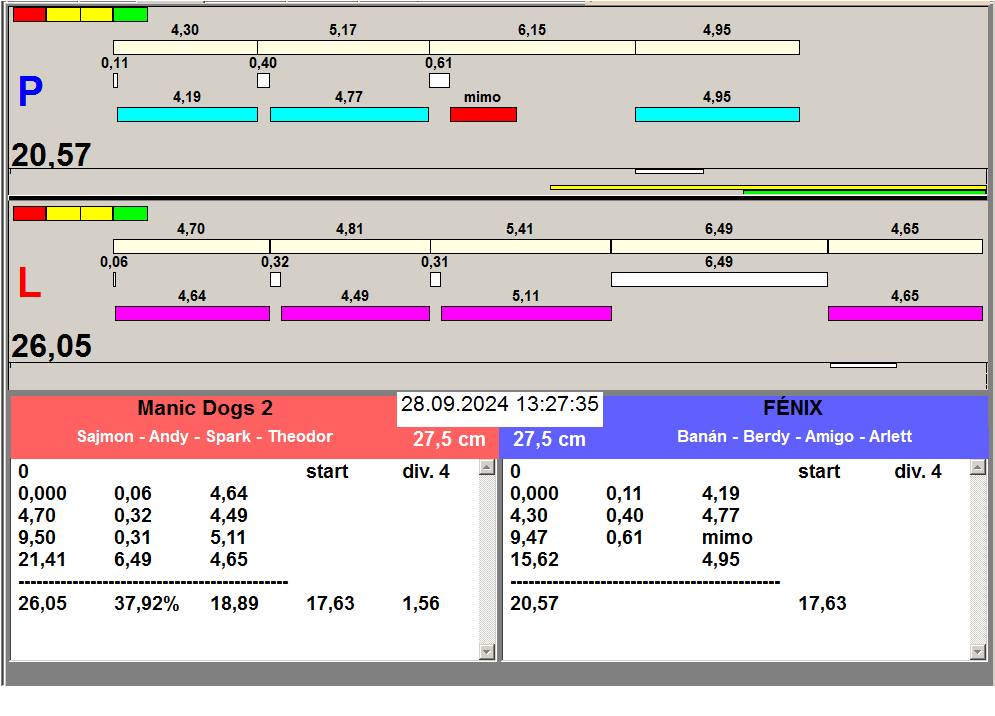Viewport: 995px width, 716px height.
Task: Click the red L lane letter
Action: pos(30,284)
